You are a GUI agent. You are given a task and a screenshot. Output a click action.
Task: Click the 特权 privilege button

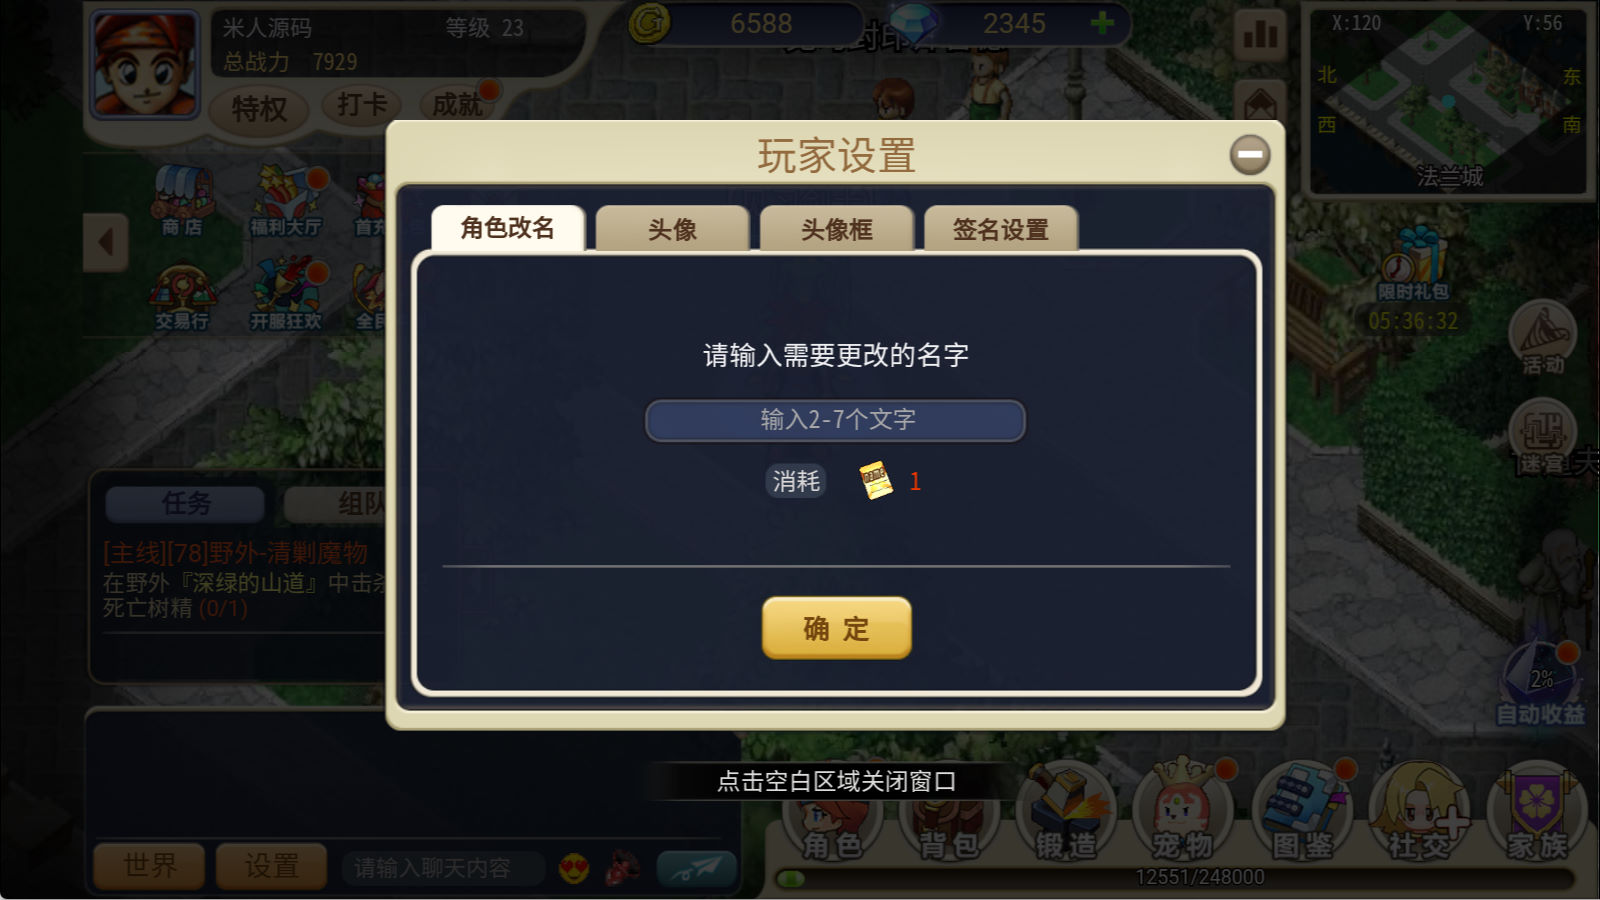click(x=259, y=107)
